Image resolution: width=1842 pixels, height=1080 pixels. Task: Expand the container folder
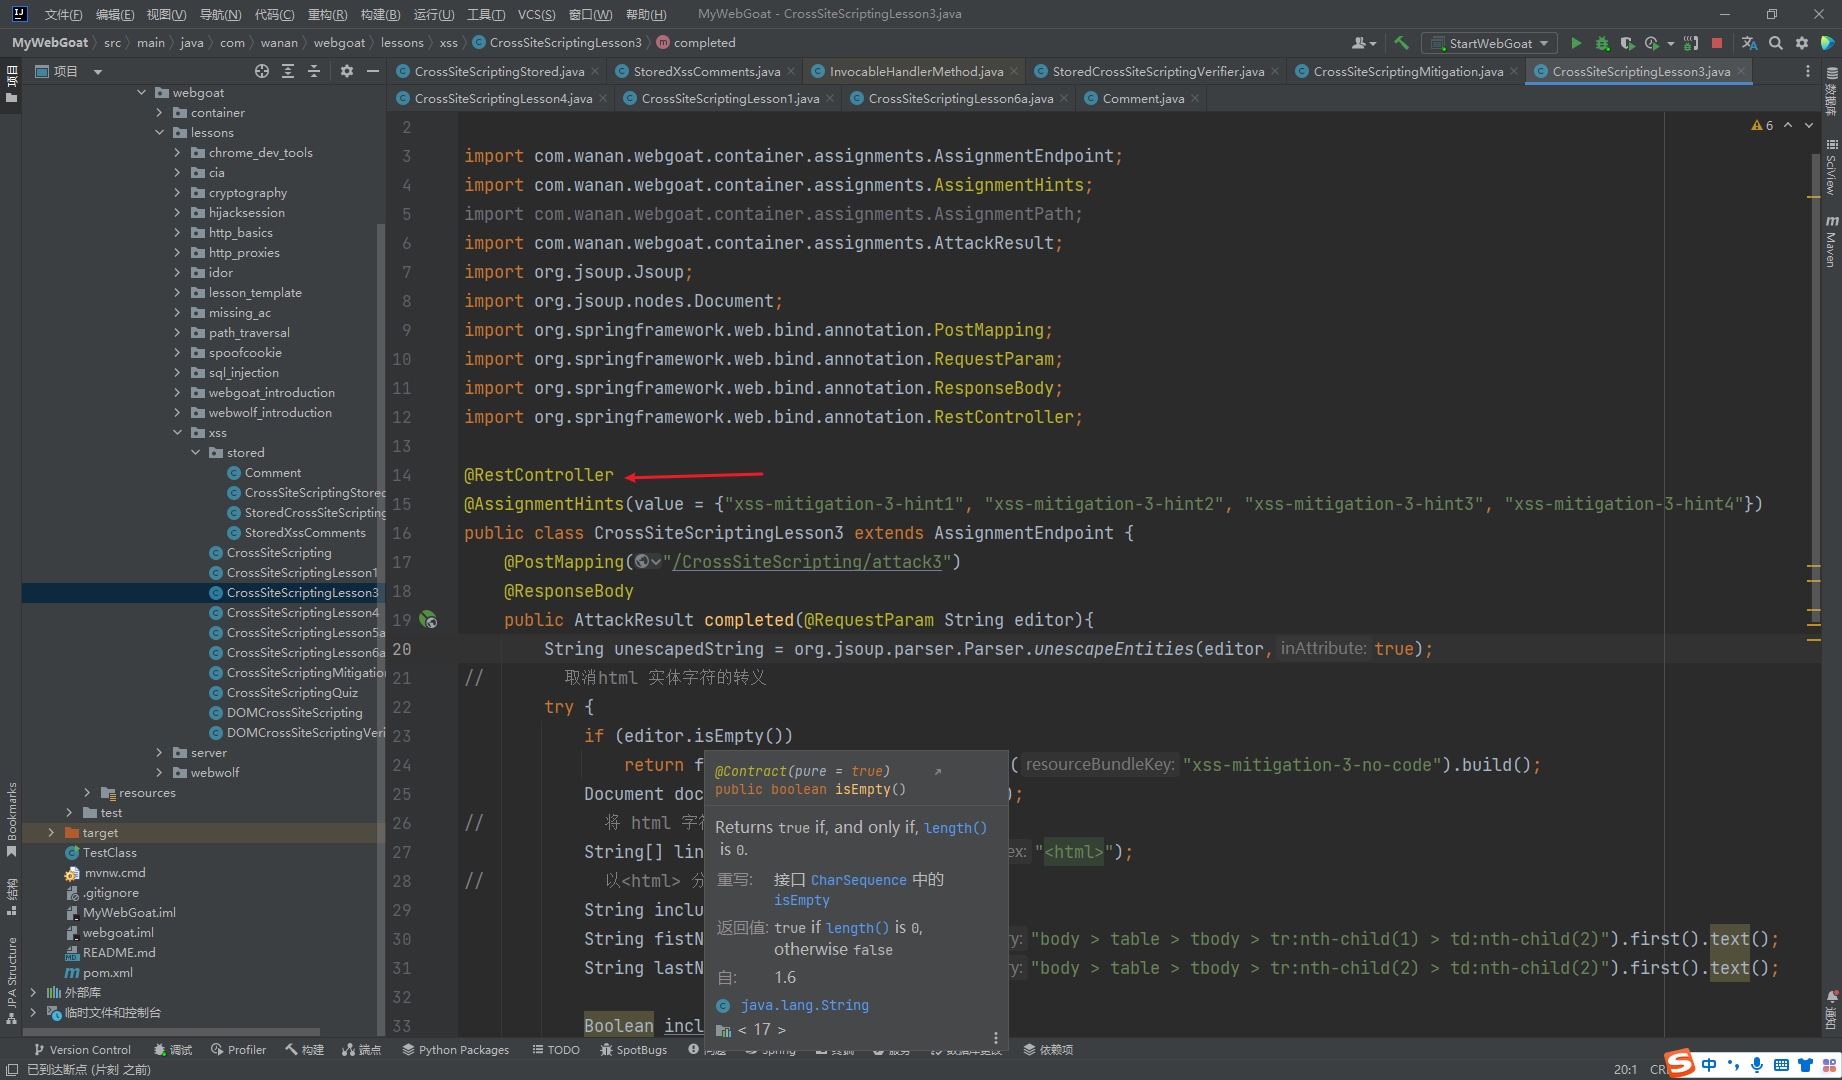pyautogui.click(x=159, y=112)
